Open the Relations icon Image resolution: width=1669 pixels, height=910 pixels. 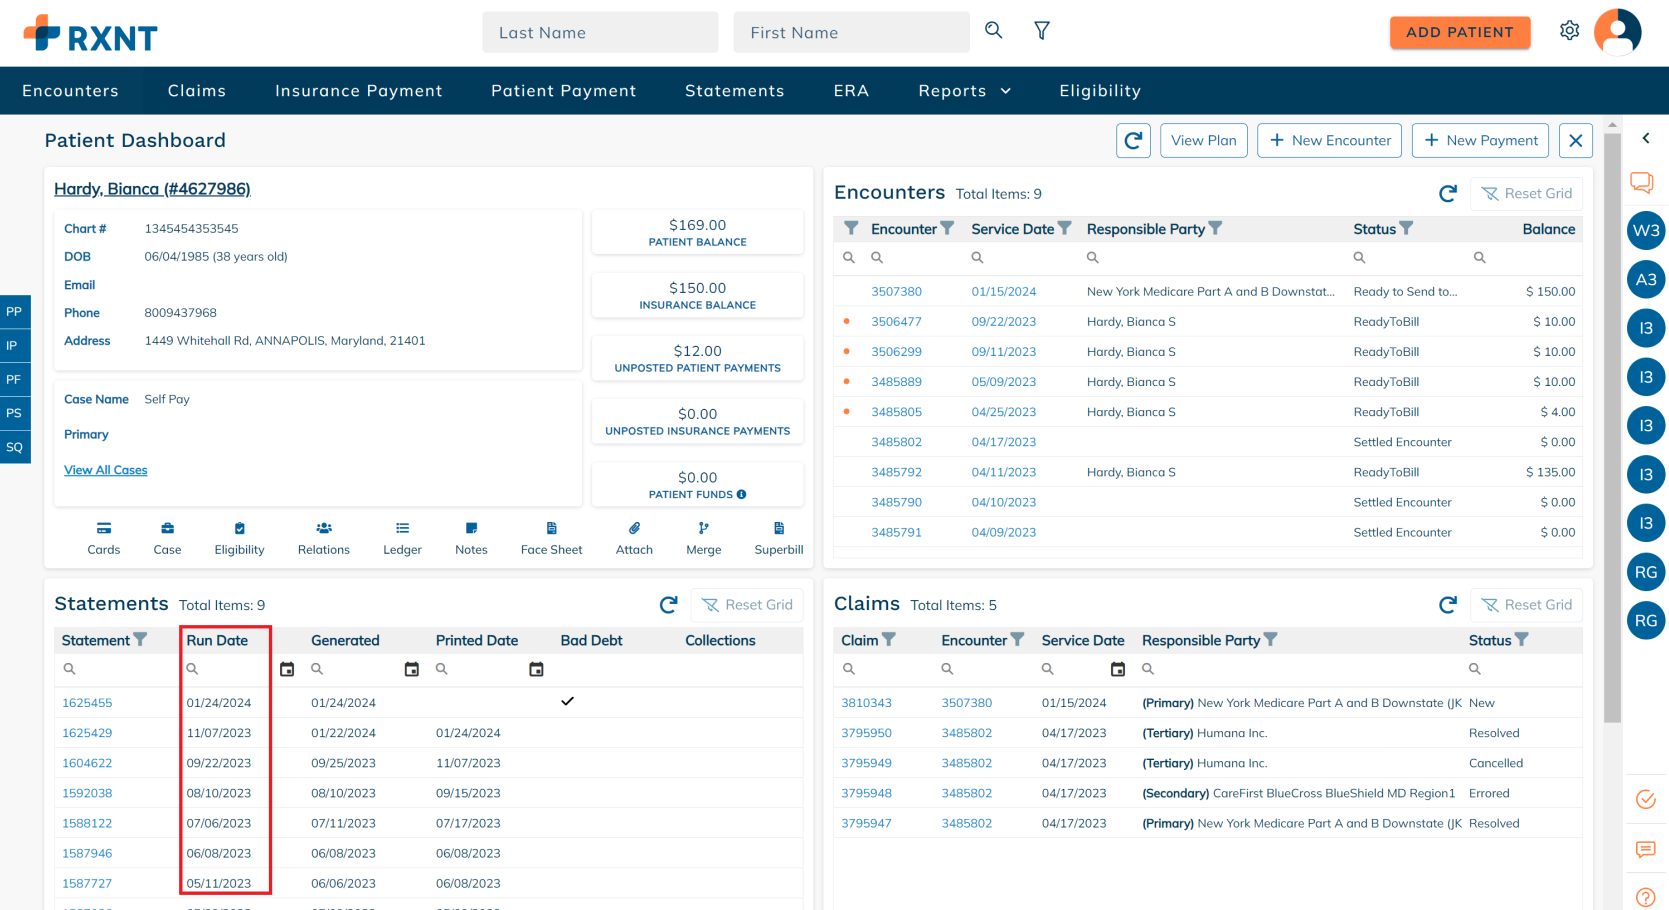pyautogui.click(x=323, y=537)
